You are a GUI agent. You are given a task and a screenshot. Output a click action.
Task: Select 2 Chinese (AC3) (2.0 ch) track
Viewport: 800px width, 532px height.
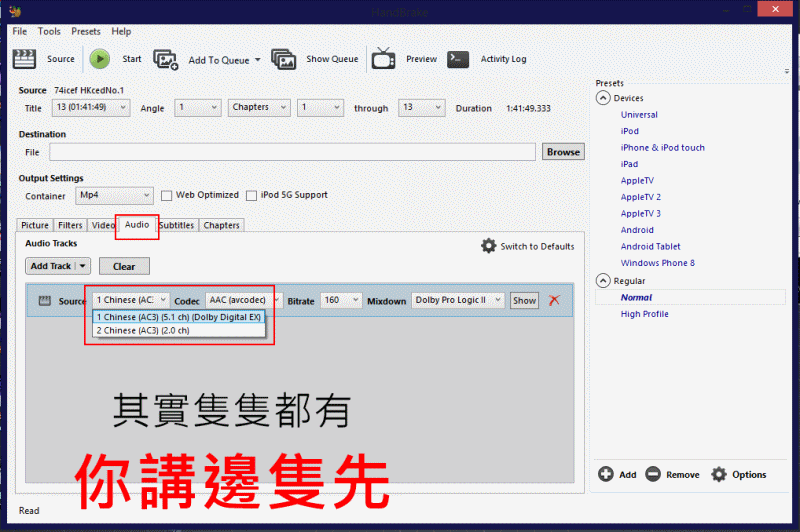click(143, 330)
